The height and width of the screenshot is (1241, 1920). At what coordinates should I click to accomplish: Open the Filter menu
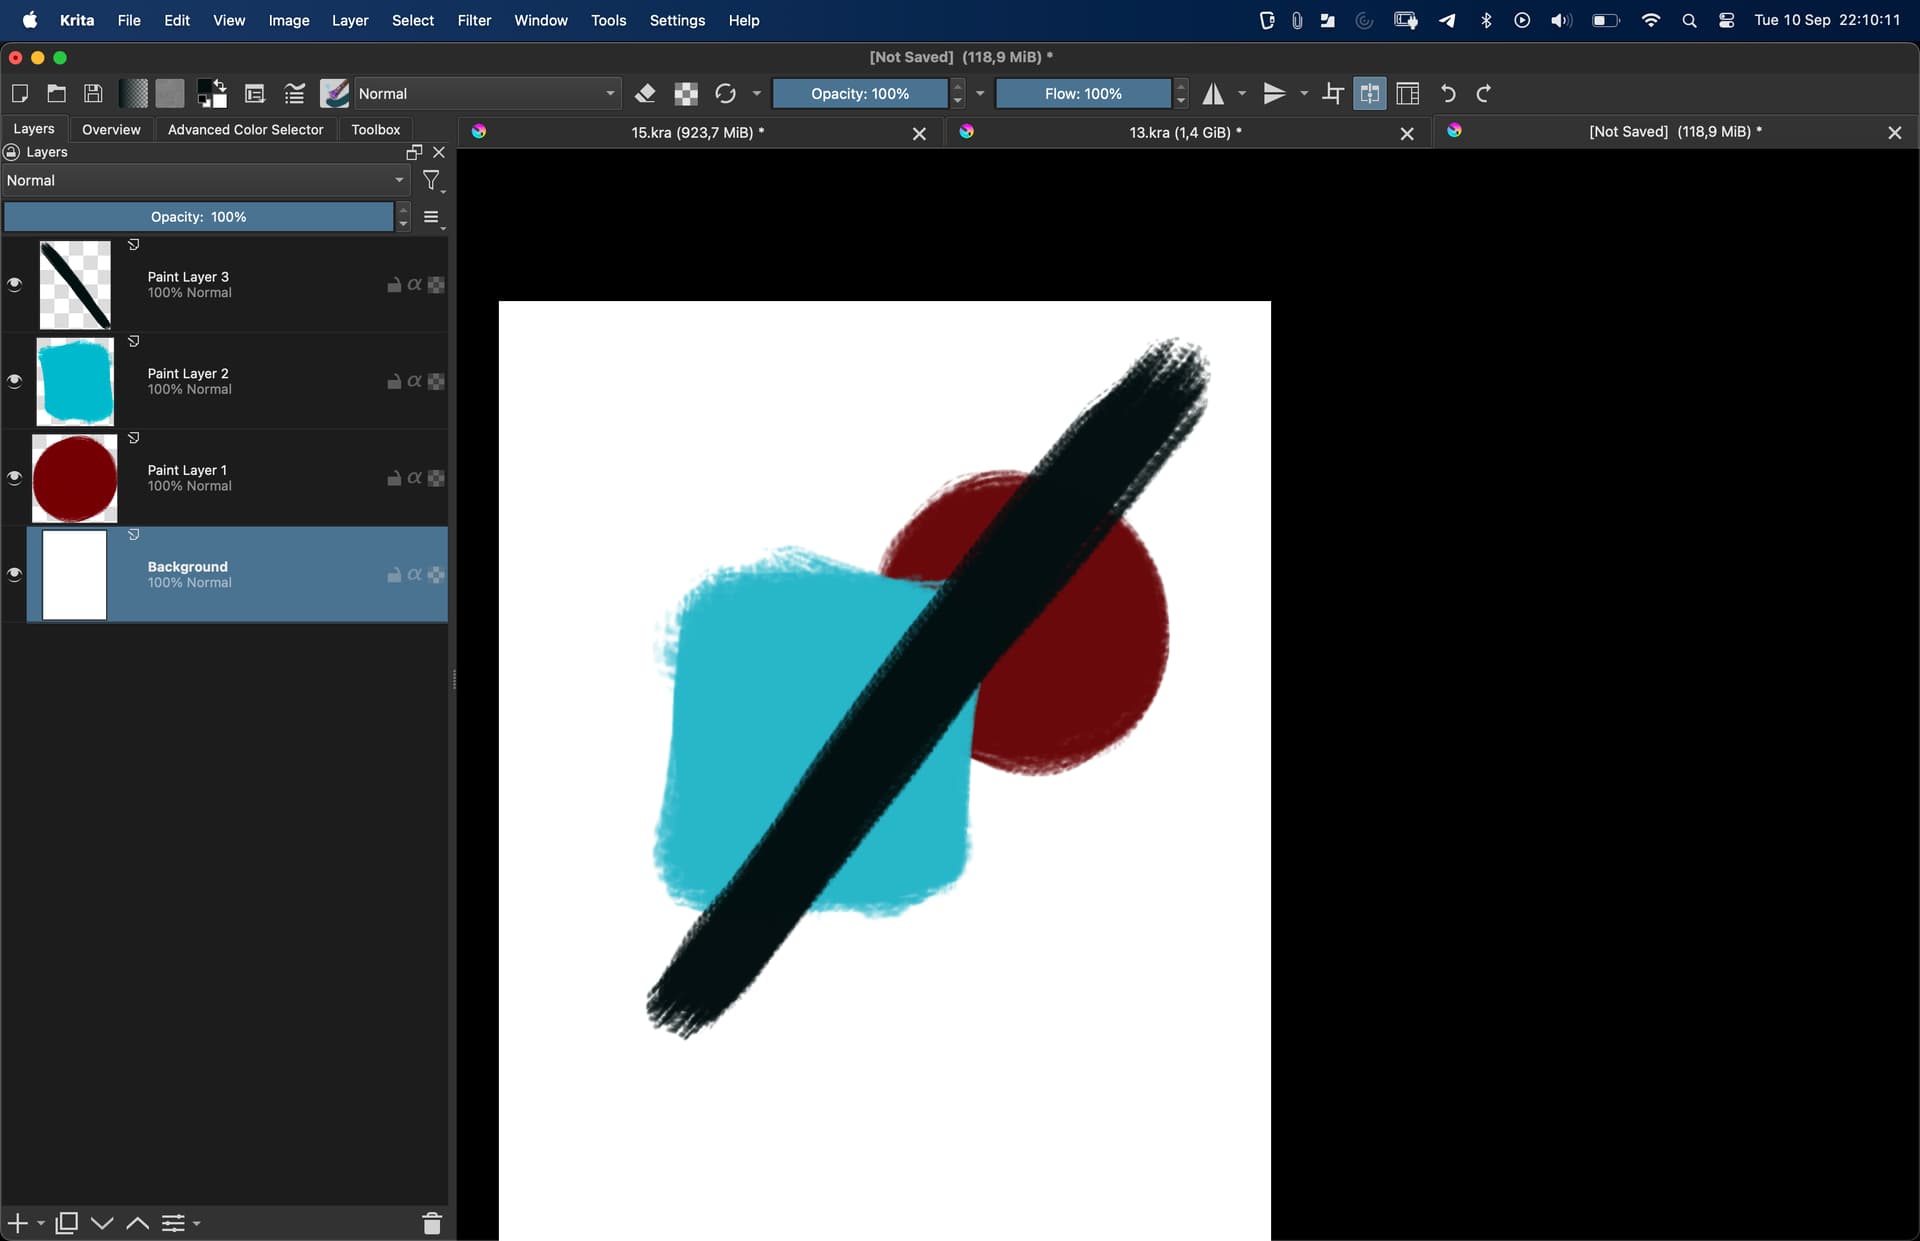click(474, 20)
